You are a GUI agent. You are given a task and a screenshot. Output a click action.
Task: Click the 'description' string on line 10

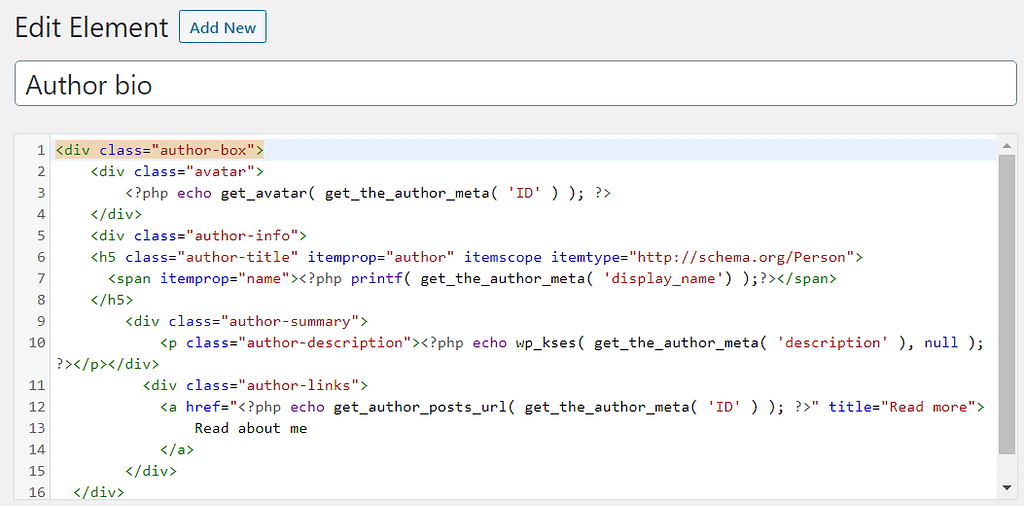click(x=832, y=343)
